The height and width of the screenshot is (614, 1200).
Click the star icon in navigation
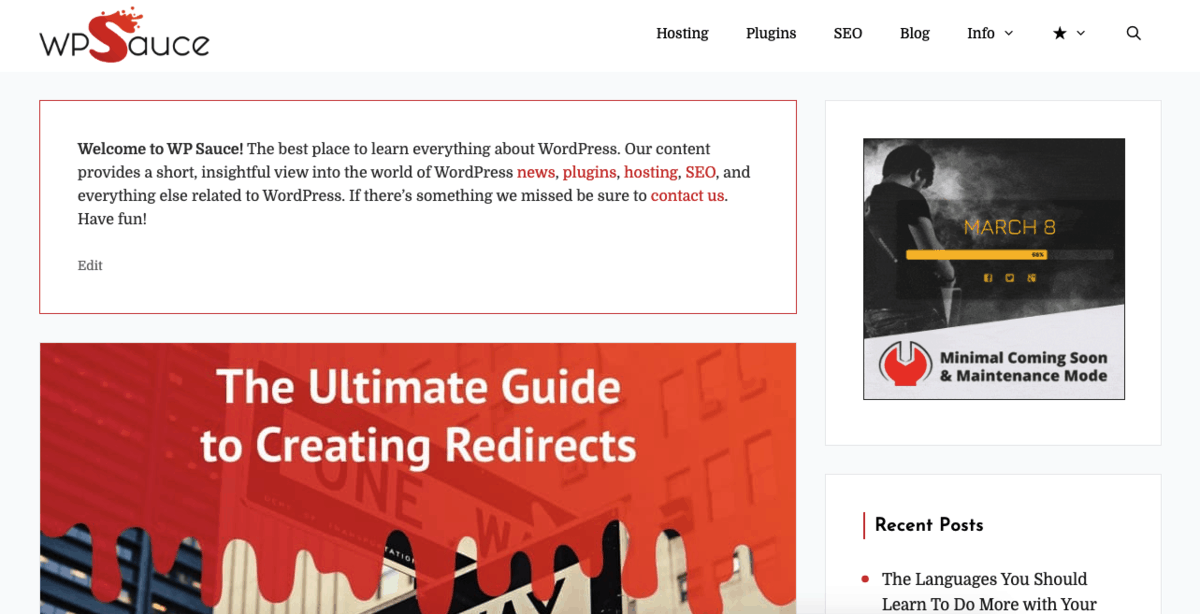[x=1059, y=33]
